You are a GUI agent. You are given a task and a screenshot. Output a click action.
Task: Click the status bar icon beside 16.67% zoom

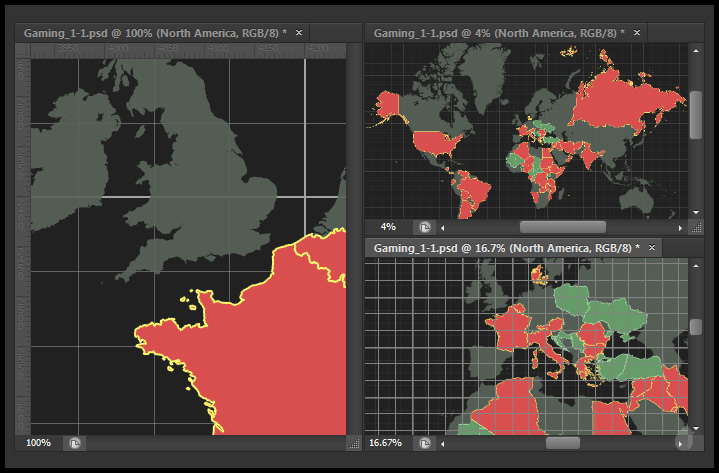pyautogui.click(x=425, y=442)
